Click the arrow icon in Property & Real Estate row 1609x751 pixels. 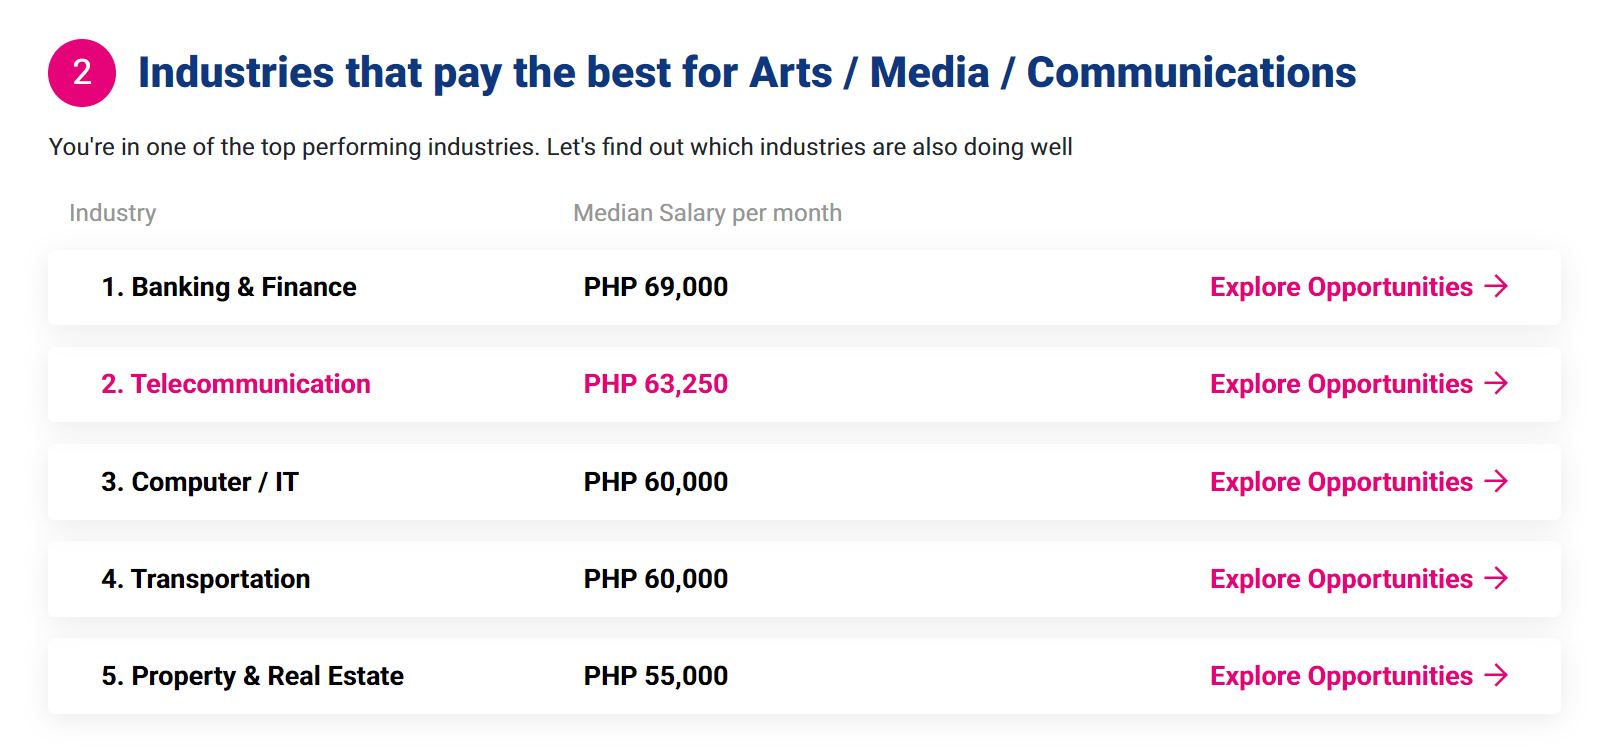tap(1496, 676)
